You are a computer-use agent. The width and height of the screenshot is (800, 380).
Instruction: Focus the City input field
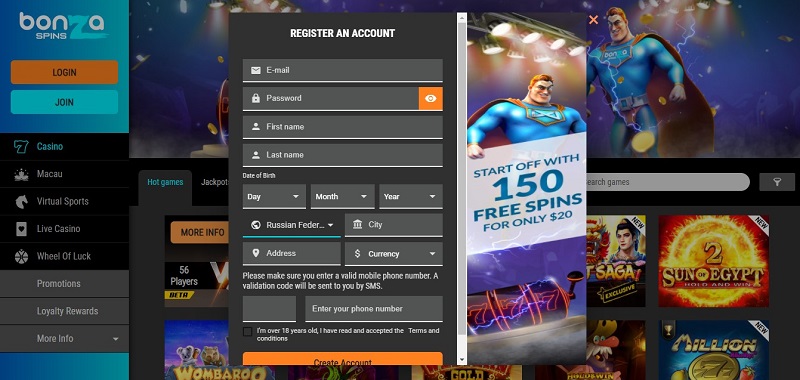click(x=394, y=225)
